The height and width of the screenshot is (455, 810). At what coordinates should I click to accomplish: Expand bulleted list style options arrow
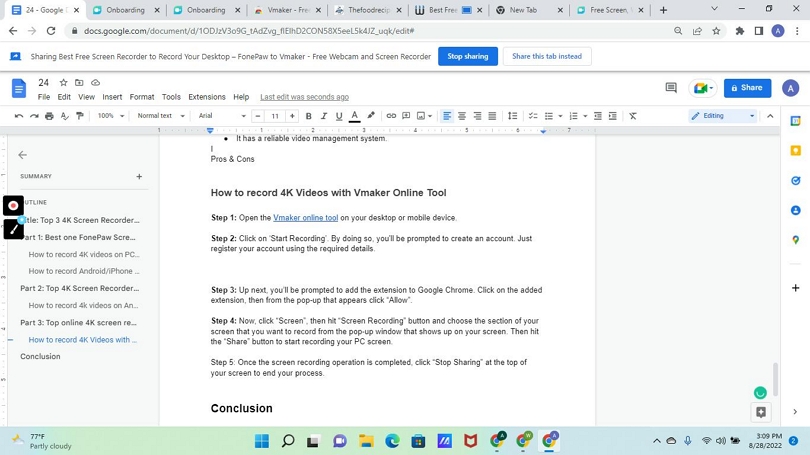[560, 116]
